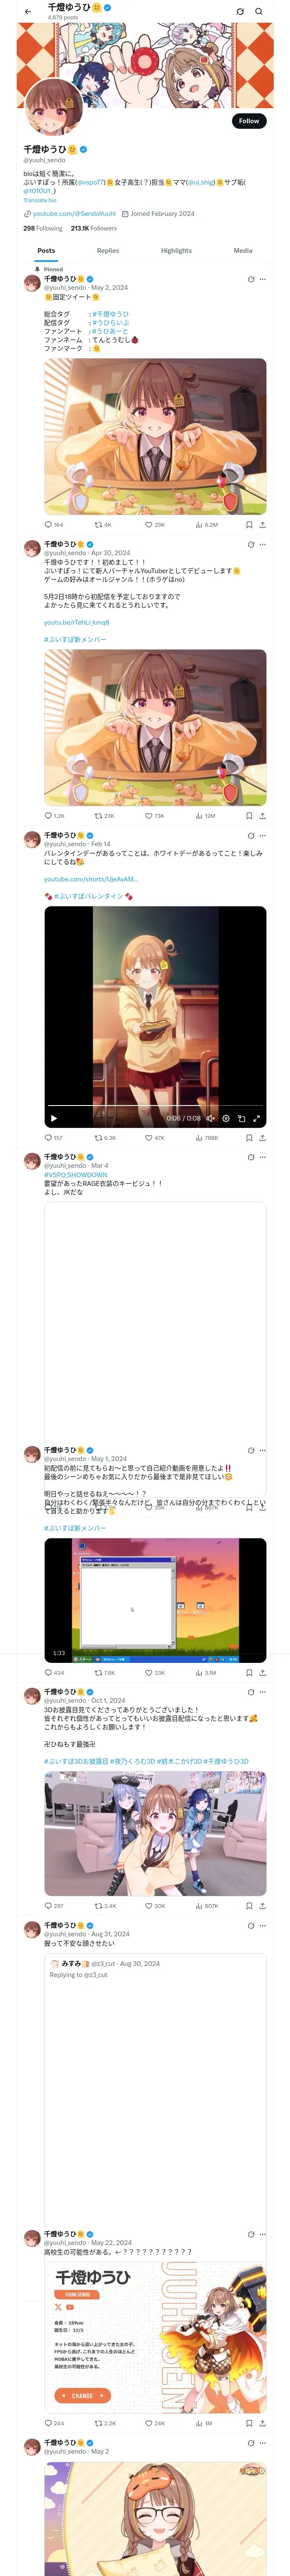290x2576 pixels.
Task: Open the search icon in the header
Action: tap(259, 12)
